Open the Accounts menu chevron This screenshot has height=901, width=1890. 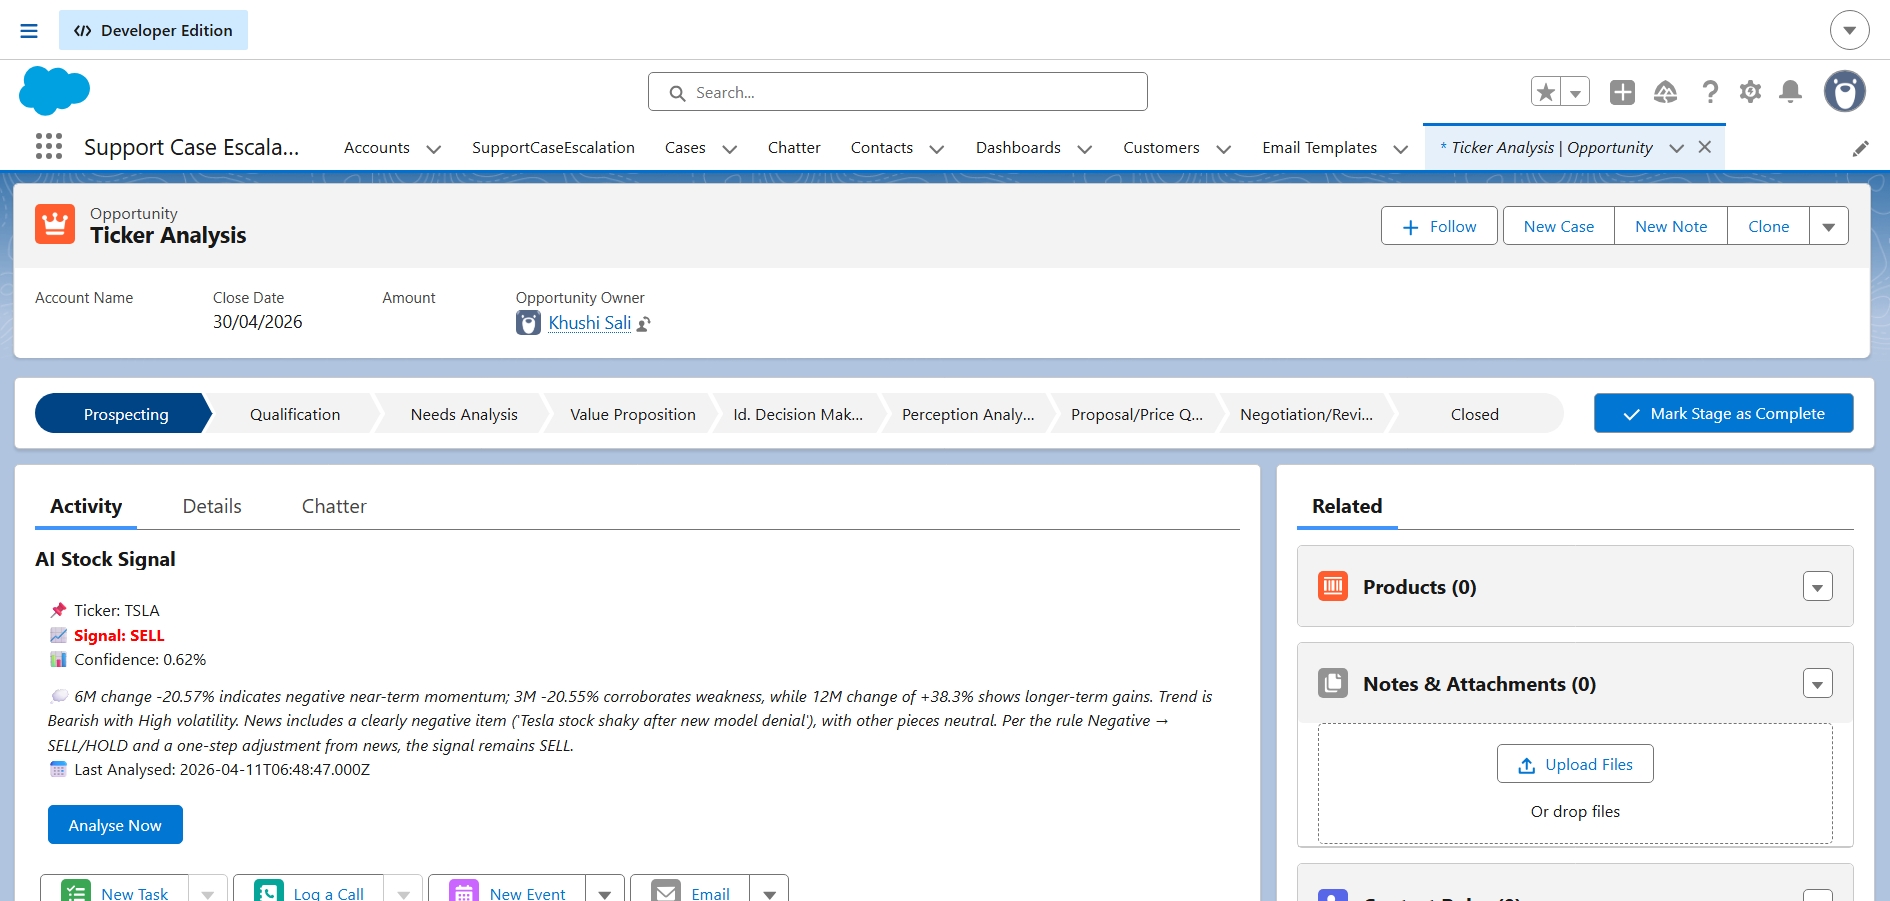pyautogui.click(x=434, y=149)
